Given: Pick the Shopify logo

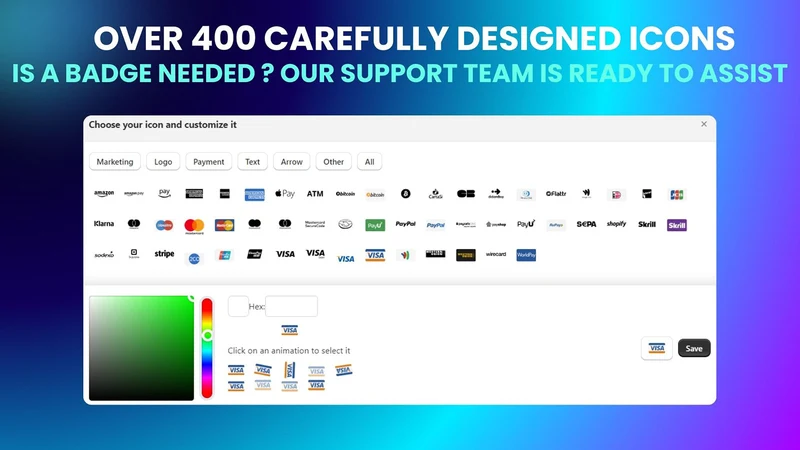Looking at the screenshot, I should click(616, 223).
